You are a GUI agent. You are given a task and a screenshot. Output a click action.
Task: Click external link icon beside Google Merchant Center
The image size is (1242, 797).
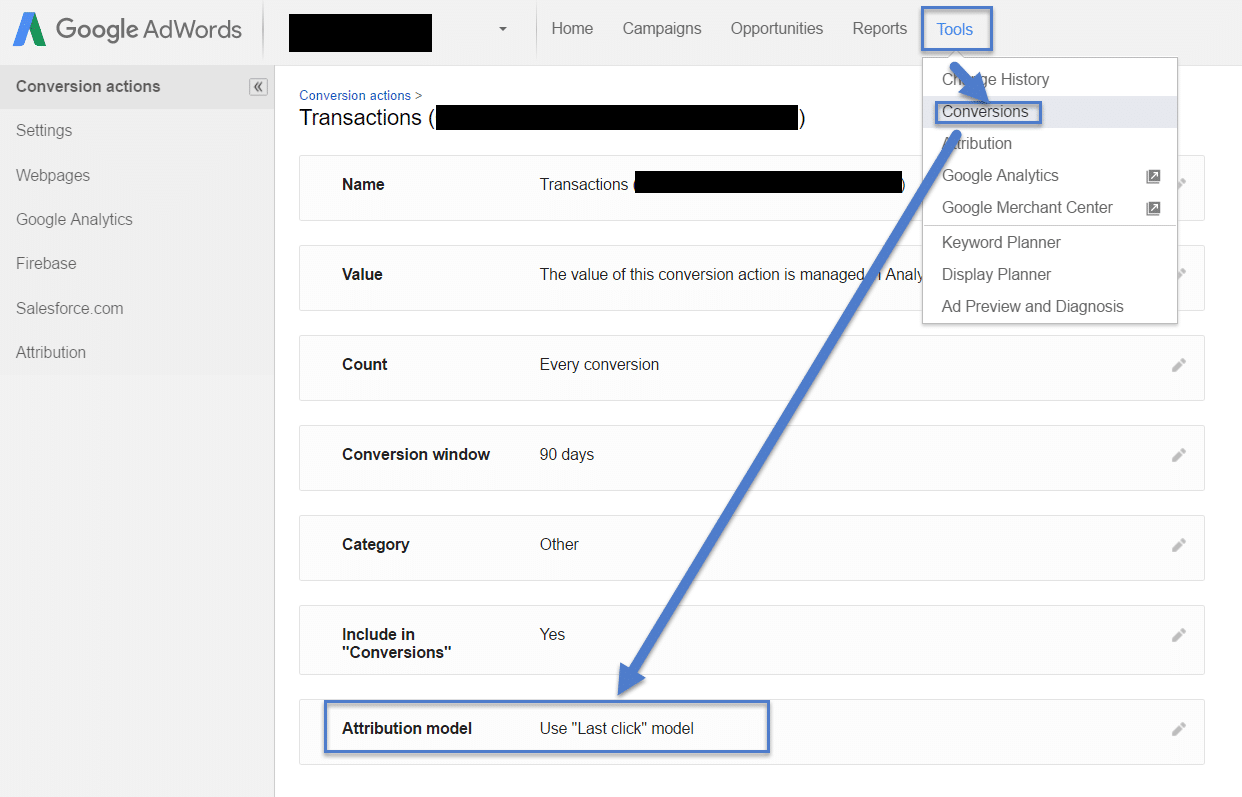tap(1153, 208)
